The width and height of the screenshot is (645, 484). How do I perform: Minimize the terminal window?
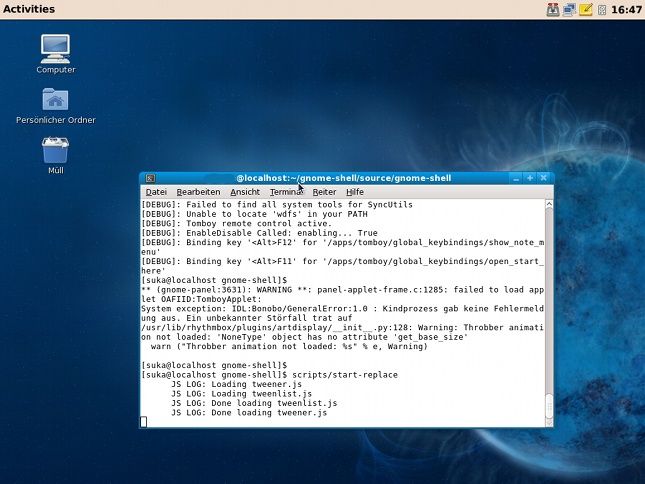[516, 178]
